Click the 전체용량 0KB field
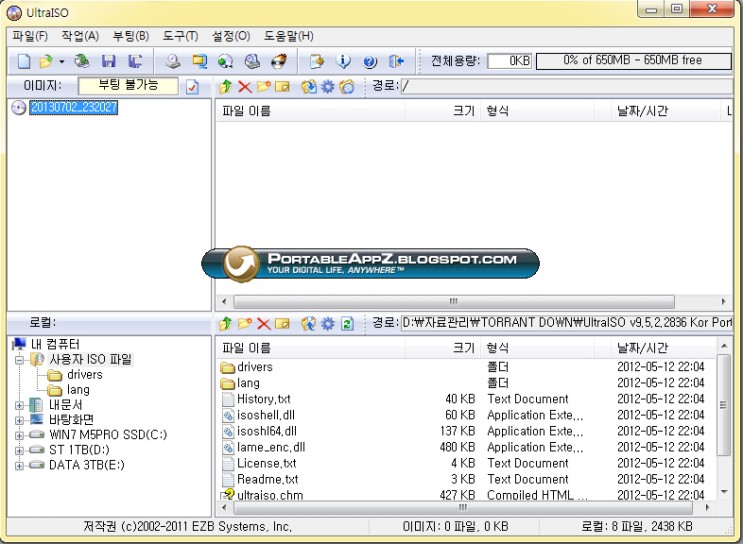 (x=509, y=61)
